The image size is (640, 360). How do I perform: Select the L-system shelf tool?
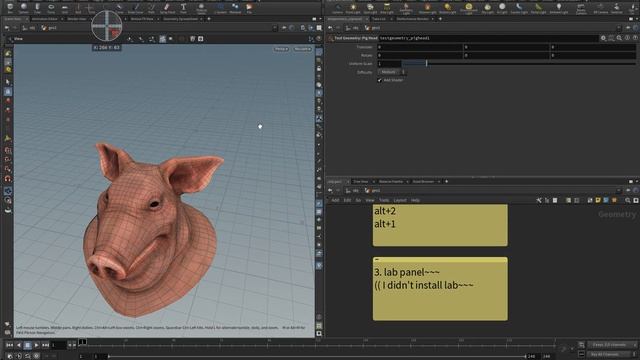pyautogui.click(x=220, y=8)
